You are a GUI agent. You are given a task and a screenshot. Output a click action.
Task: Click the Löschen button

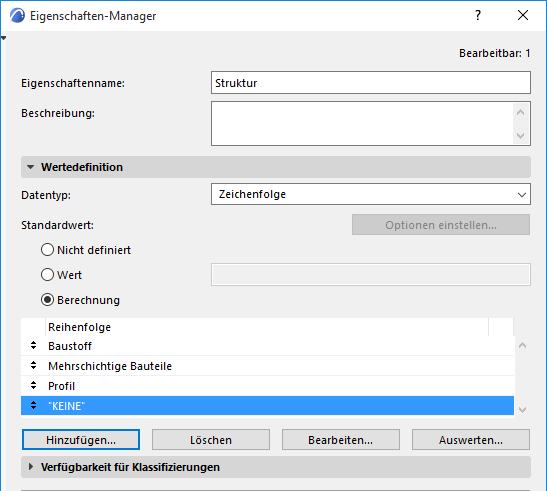tap(211, 440)
